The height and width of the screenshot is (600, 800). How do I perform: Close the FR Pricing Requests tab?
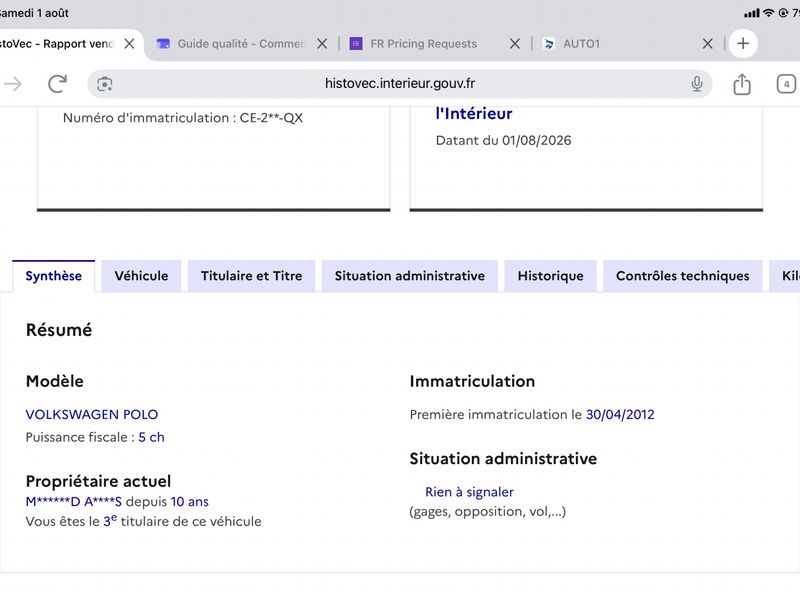point(515,44)
